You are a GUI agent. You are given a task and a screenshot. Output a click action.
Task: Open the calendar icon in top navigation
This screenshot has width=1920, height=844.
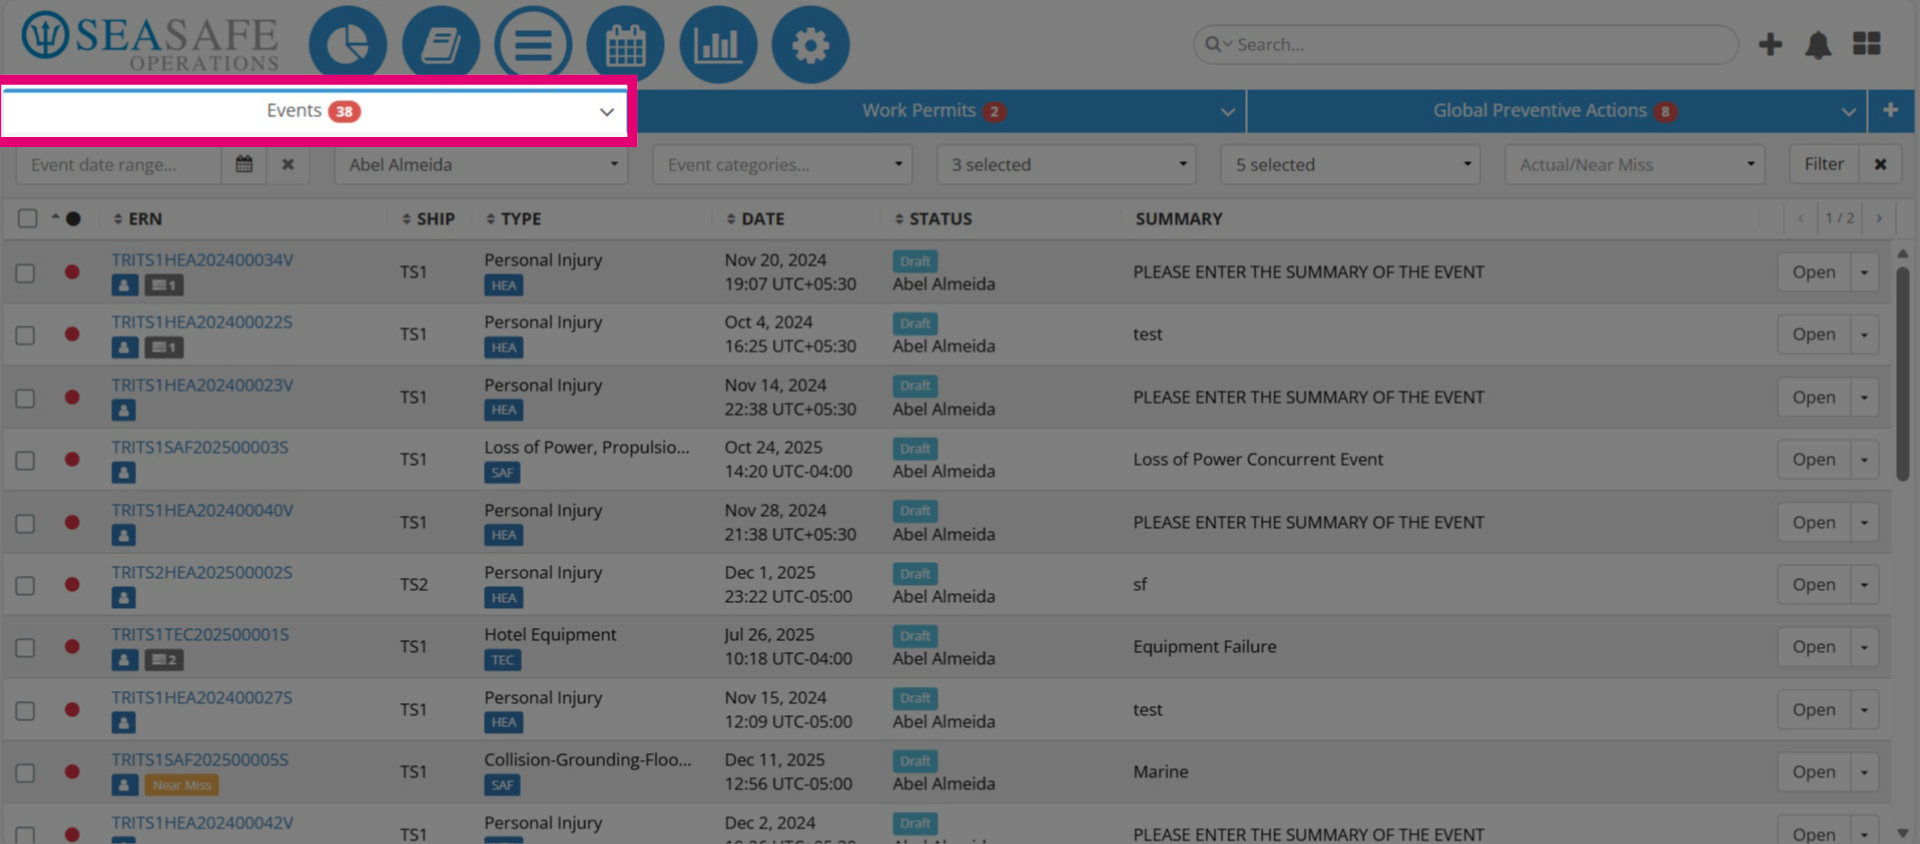[x=626, y=45]
